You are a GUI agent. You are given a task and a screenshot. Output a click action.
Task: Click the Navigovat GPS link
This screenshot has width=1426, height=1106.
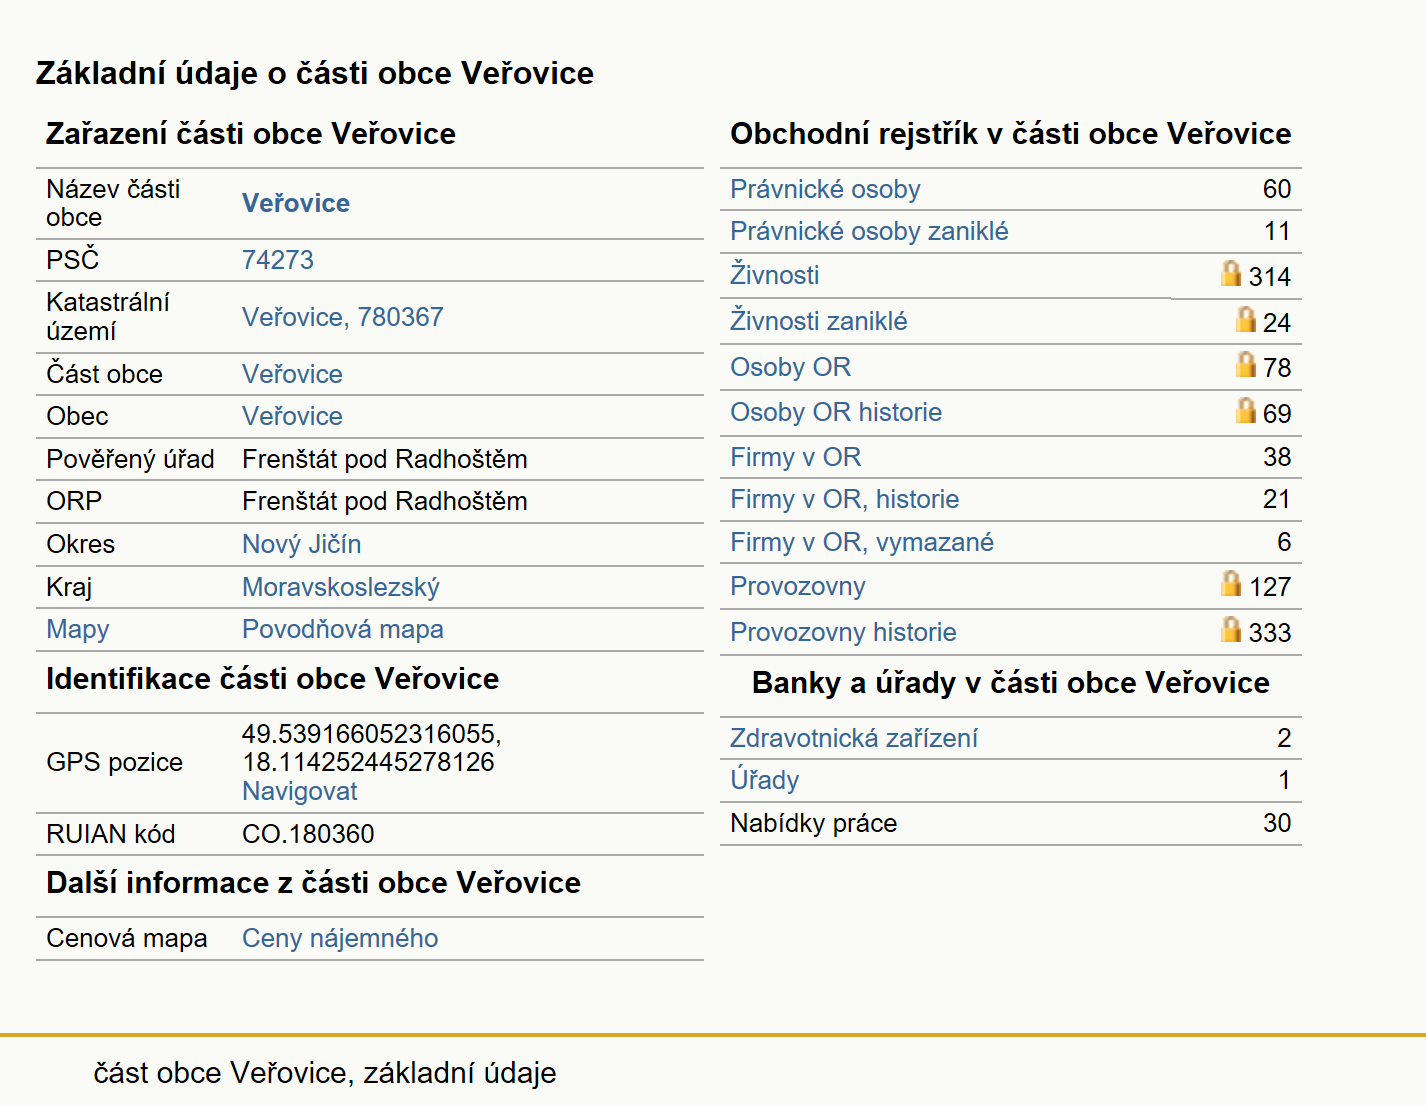(300, 791)
